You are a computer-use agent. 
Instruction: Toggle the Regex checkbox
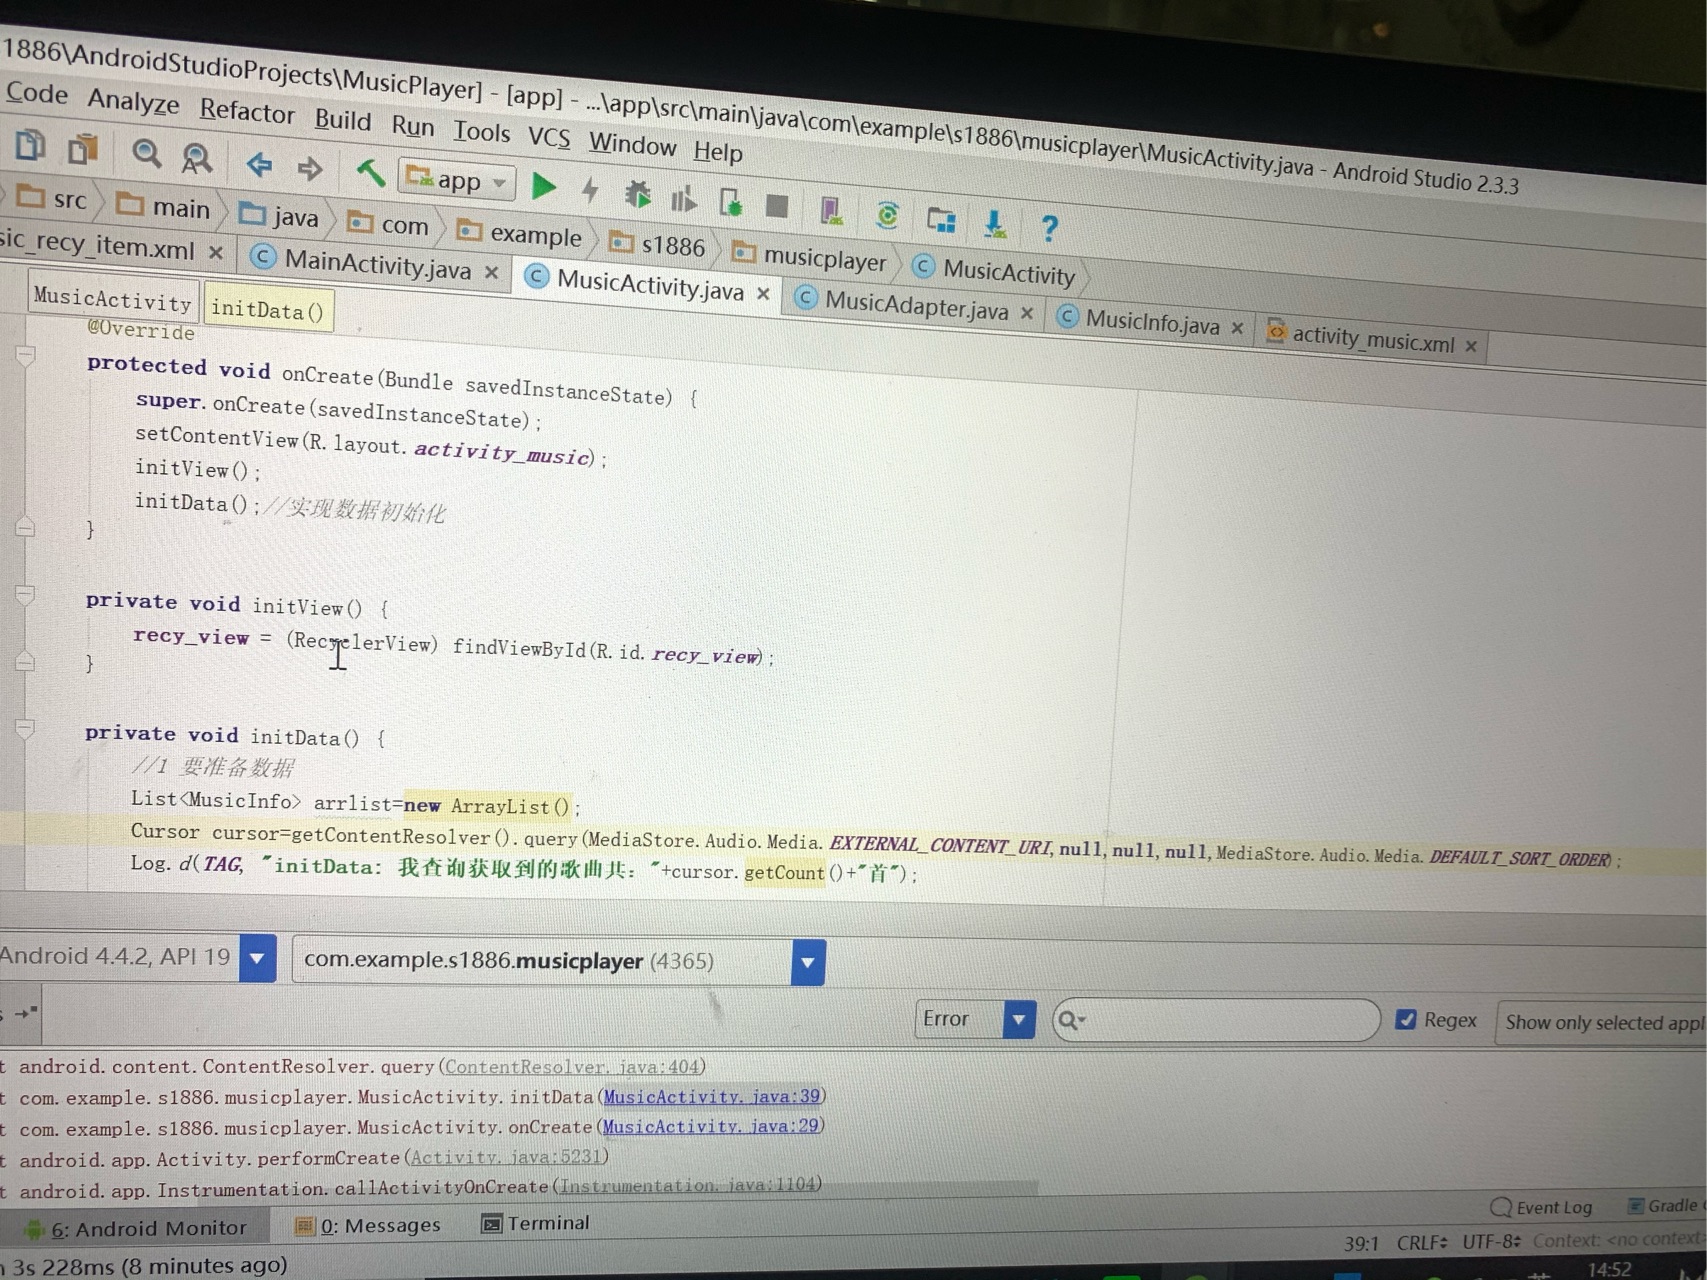point(1406,1019)
